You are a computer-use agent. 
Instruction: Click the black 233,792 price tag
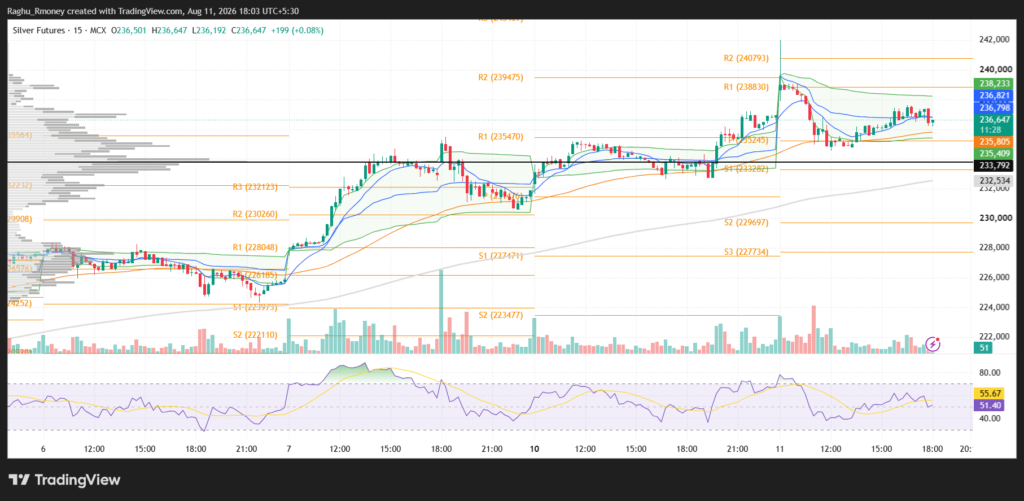pyautogui.click(x=991, y=166)
